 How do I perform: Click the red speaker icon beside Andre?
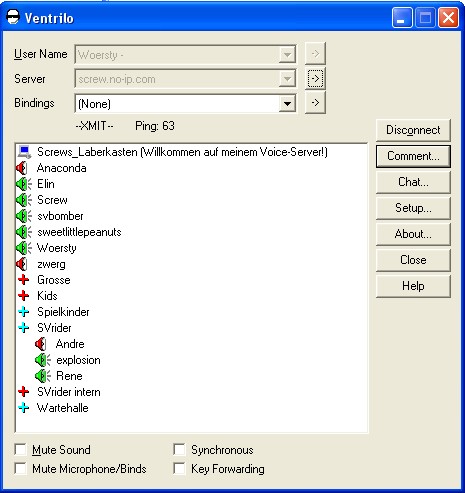pyautogui.click(x=41, y=344)
